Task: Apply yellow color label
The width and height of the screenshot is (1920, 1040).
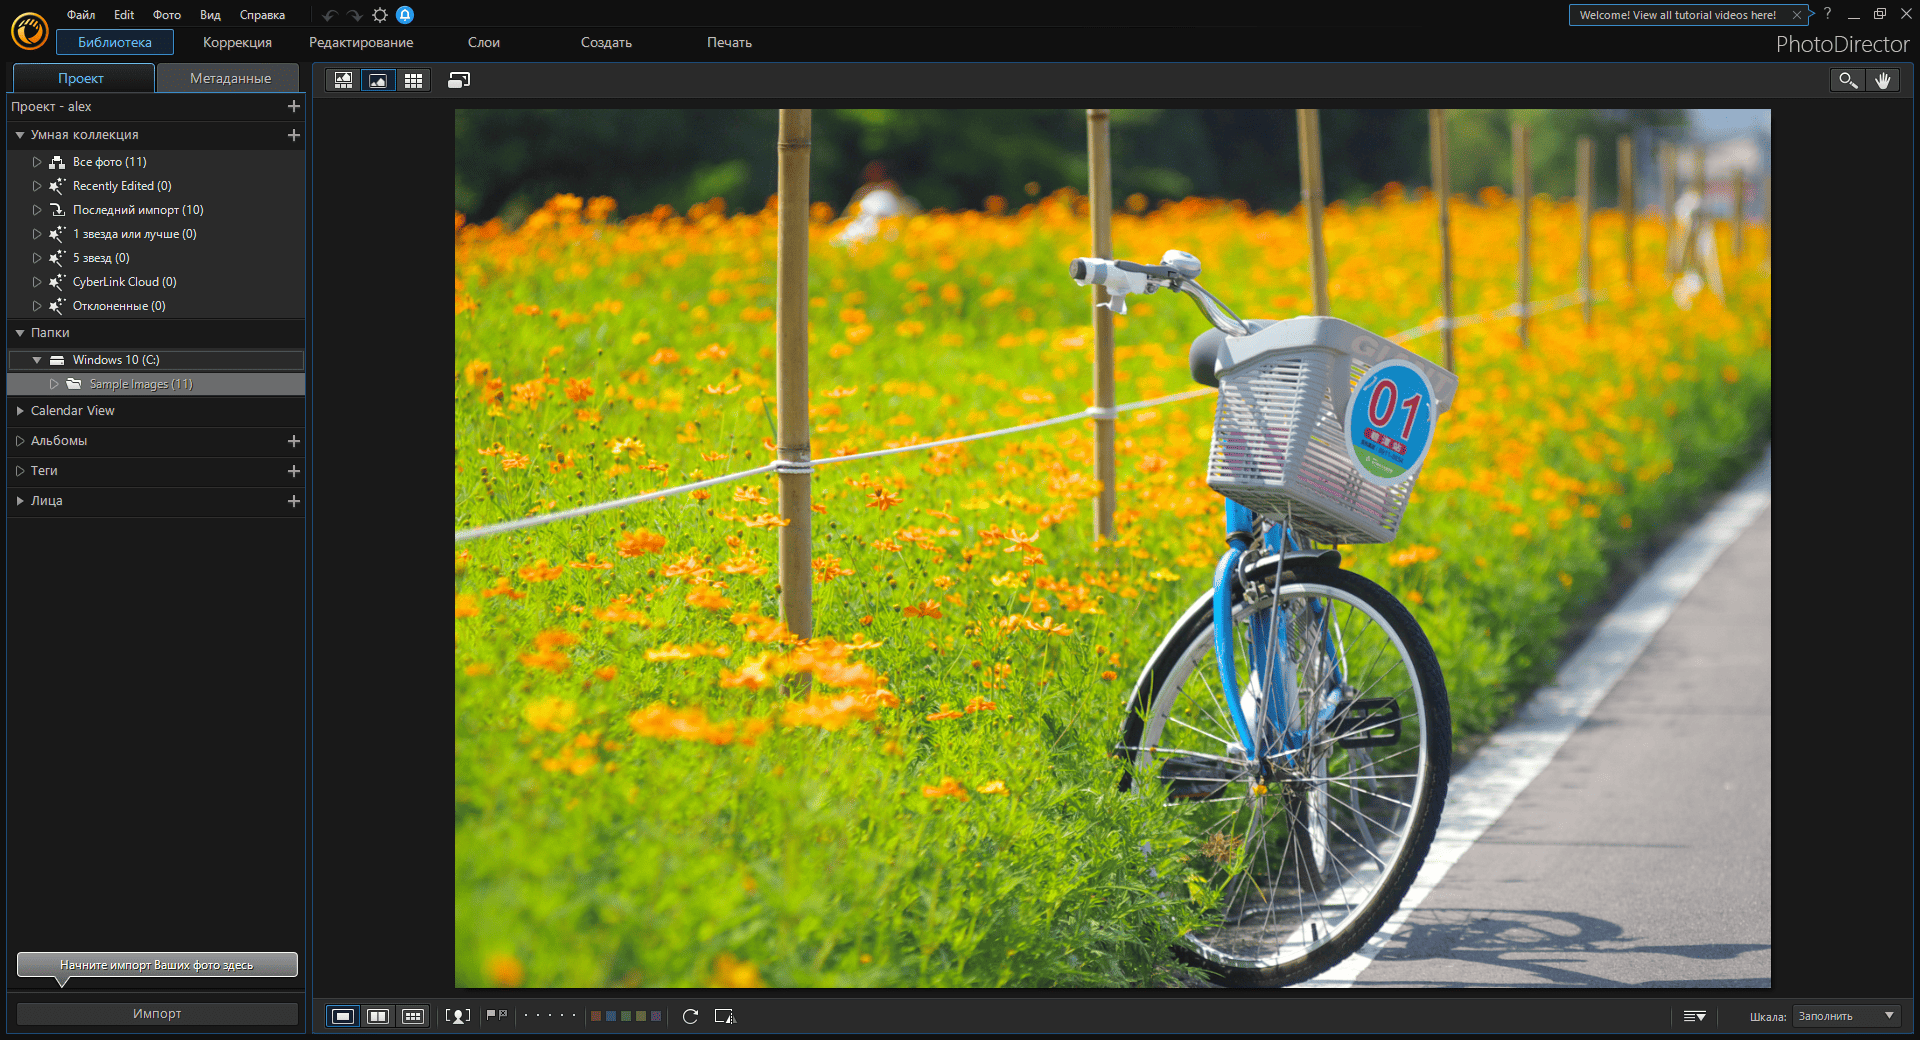Action: [641, 1016]
